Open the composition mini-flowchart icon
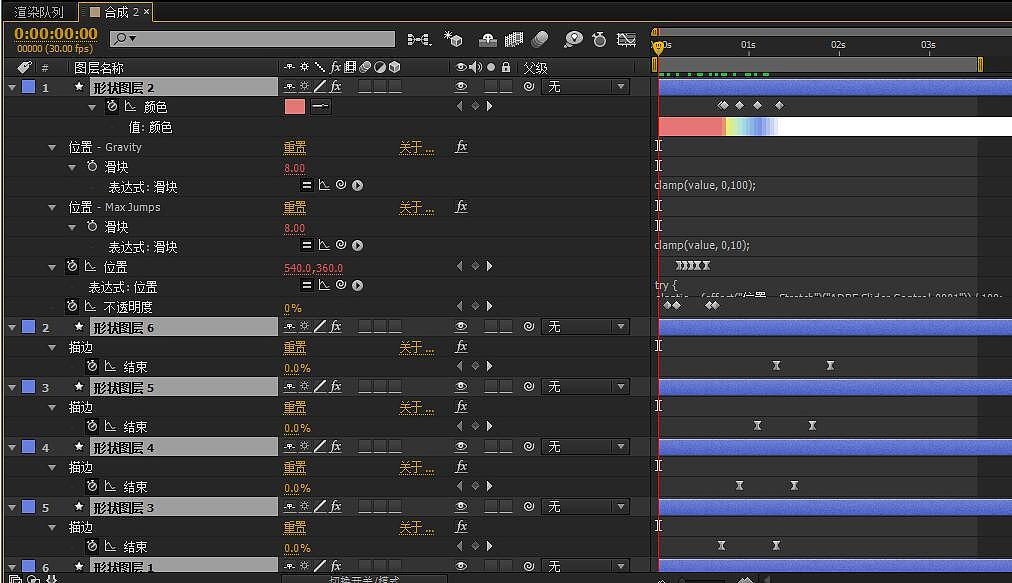 [419, 40]
